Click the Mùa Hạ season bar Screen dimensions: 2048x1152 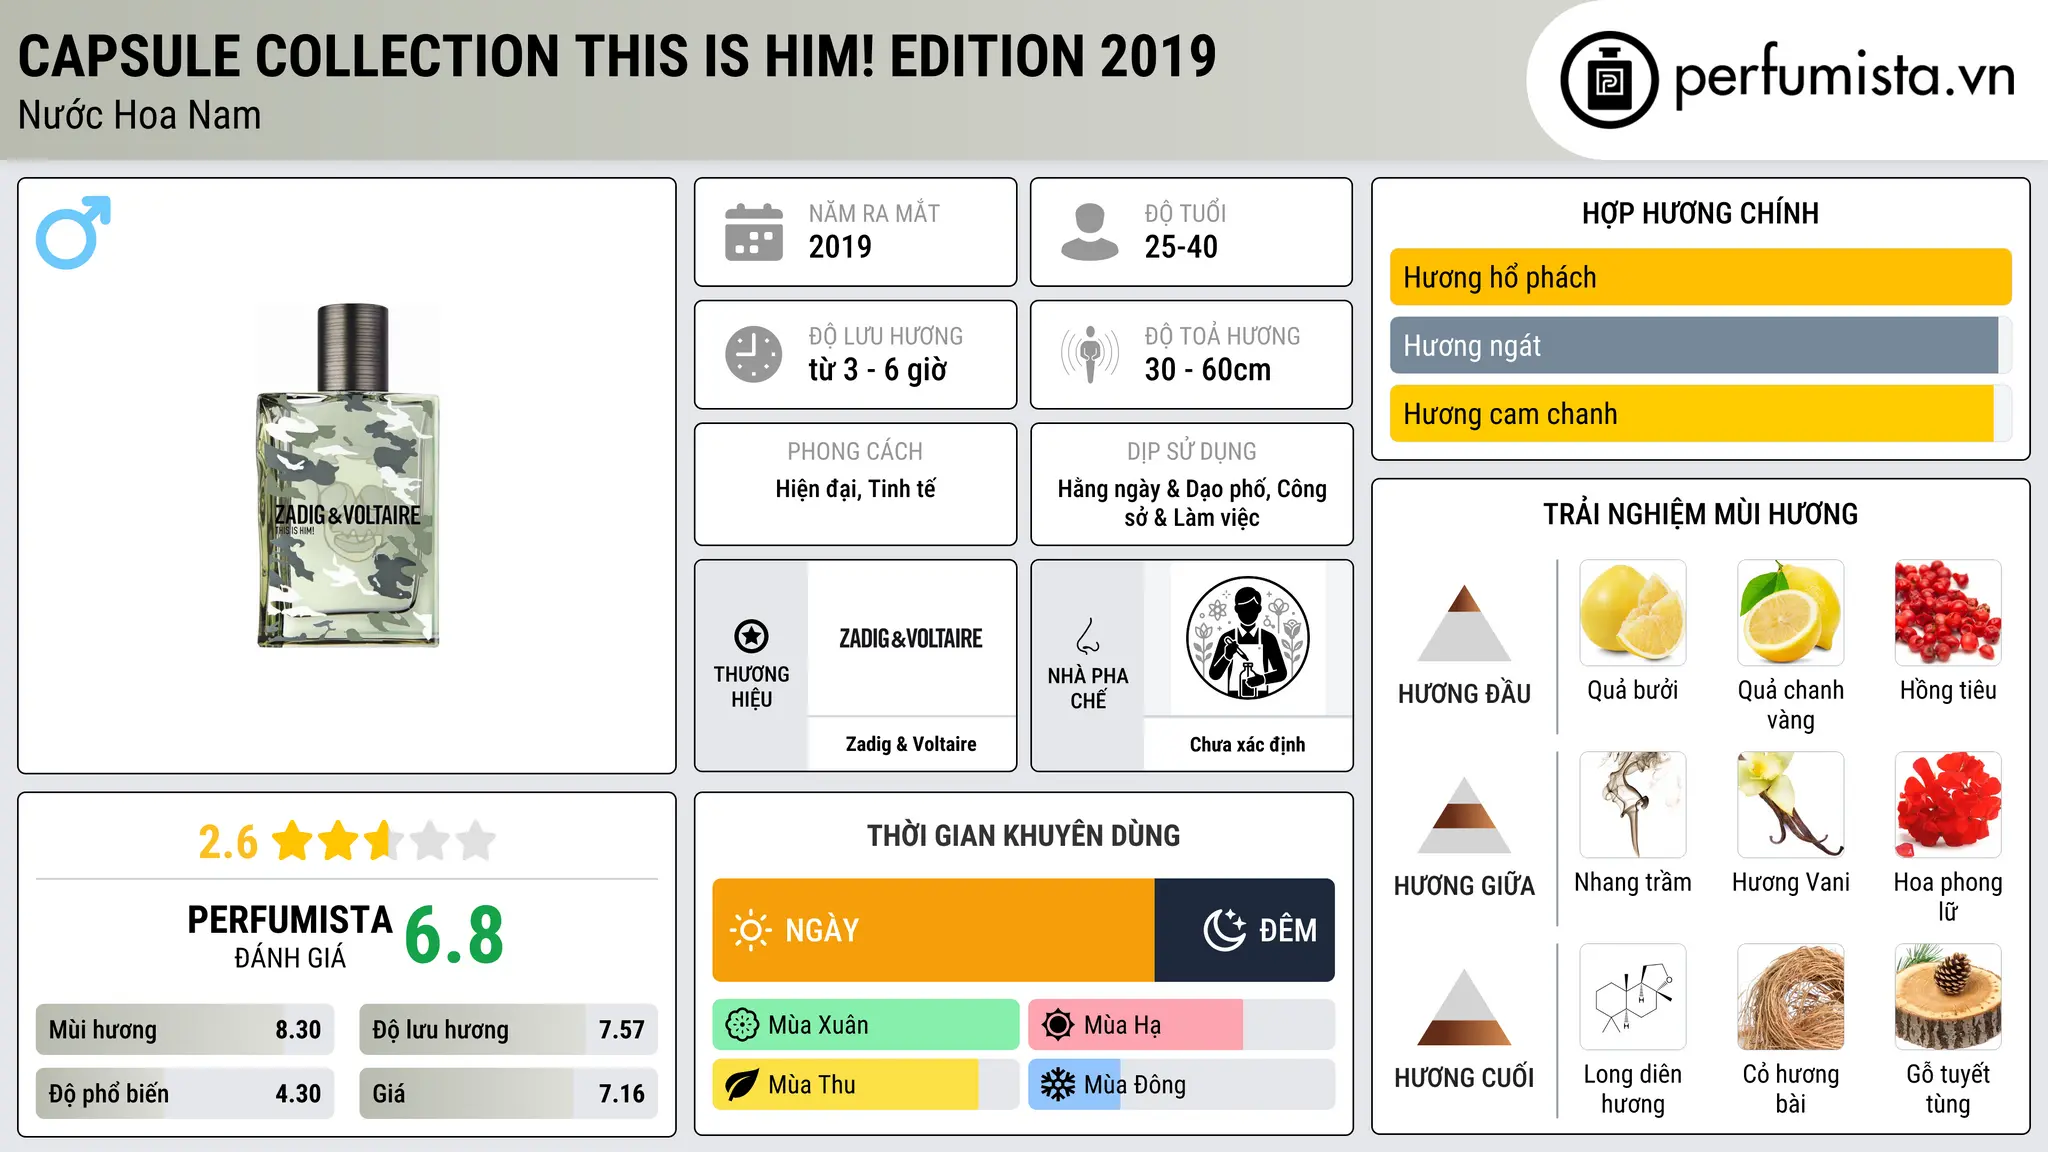1182,1025
